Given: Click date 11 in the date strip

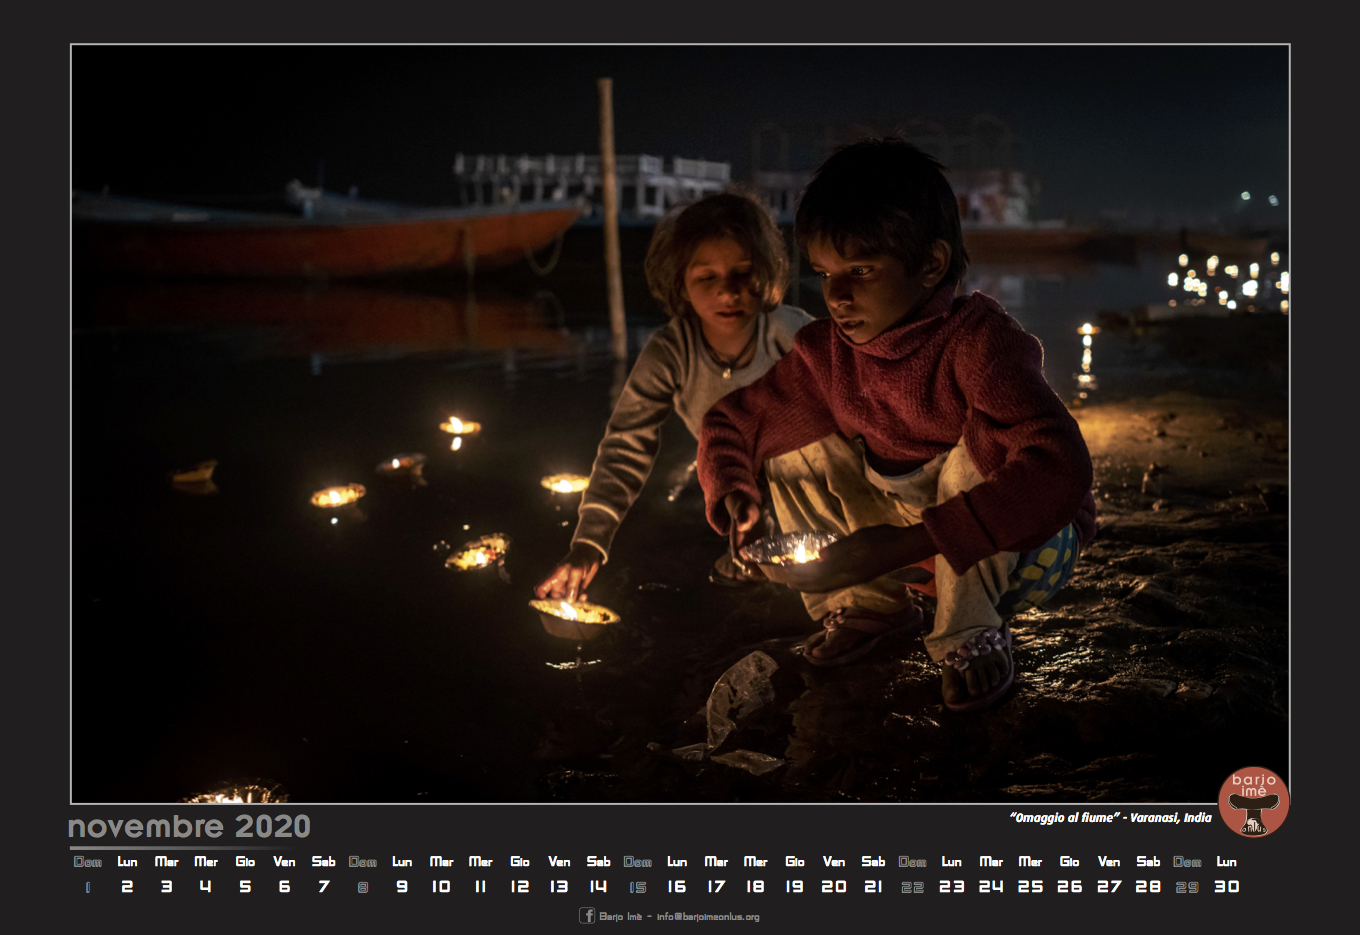Looking at the screenshot, I should coord(480,887).
